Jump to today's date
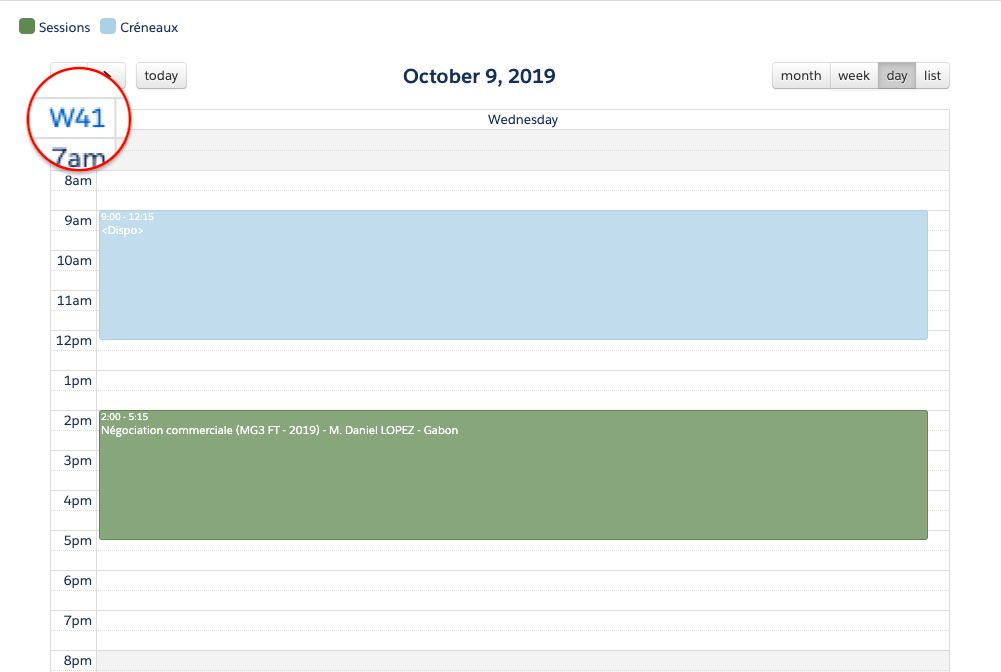 coord(161,76)
